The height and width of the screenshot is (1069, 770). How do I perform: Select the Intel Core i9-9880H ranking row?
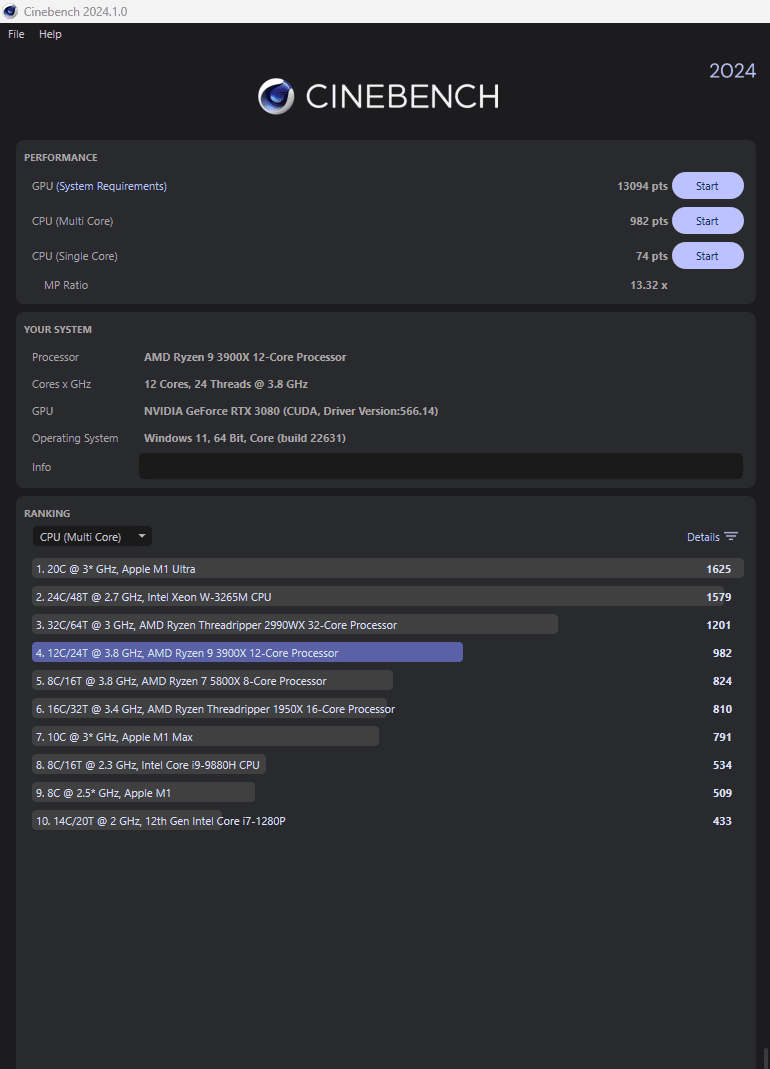tap(387, 765)
